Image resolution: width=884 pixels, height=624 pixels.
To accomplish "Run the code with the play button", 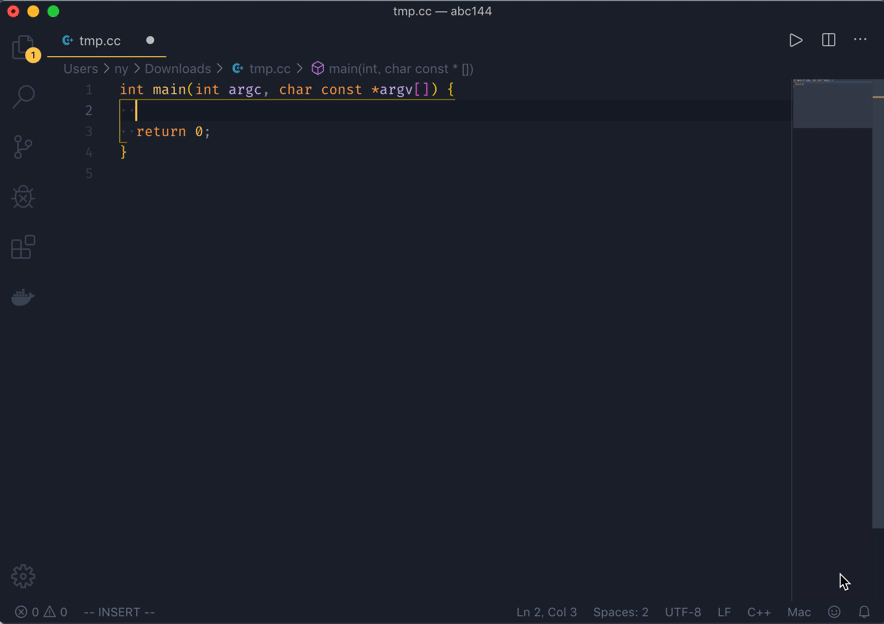I will 795,40.
